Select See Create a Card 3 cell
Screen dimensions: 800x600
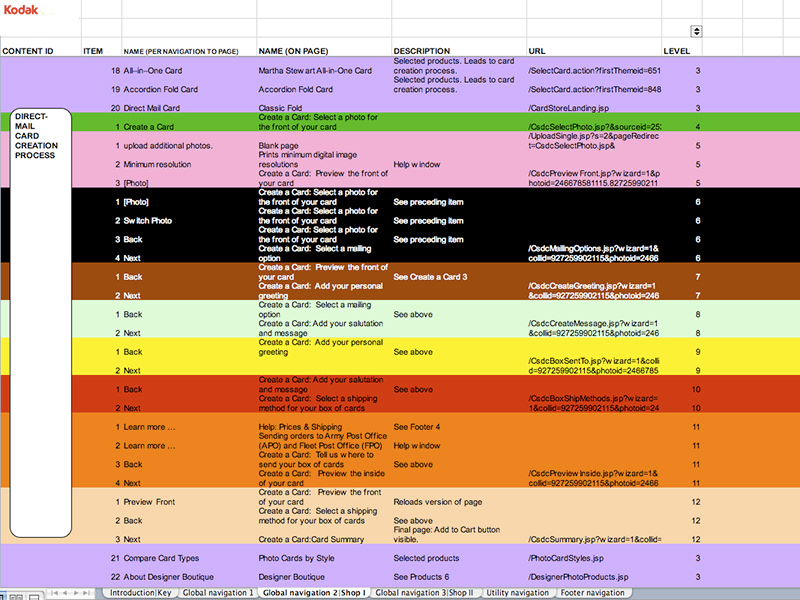click(x=430, y=277)
